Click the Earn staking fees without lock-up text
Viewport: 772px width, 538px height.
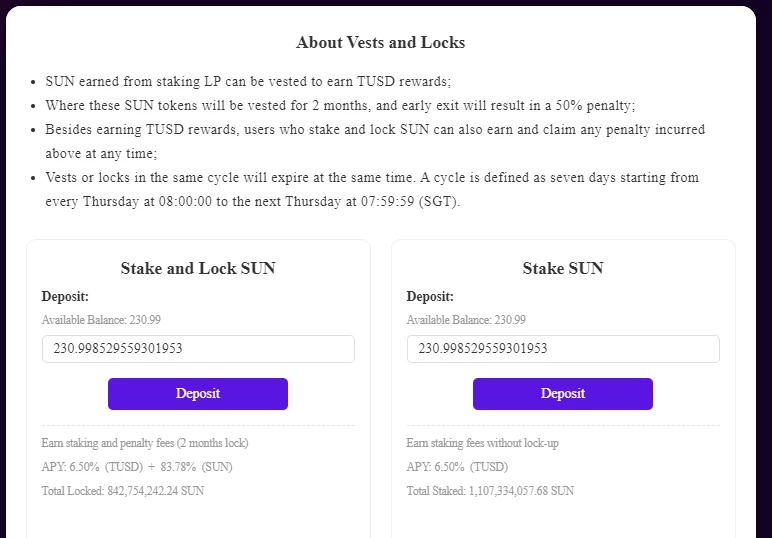pyautogui.click(x=482, y=443)
